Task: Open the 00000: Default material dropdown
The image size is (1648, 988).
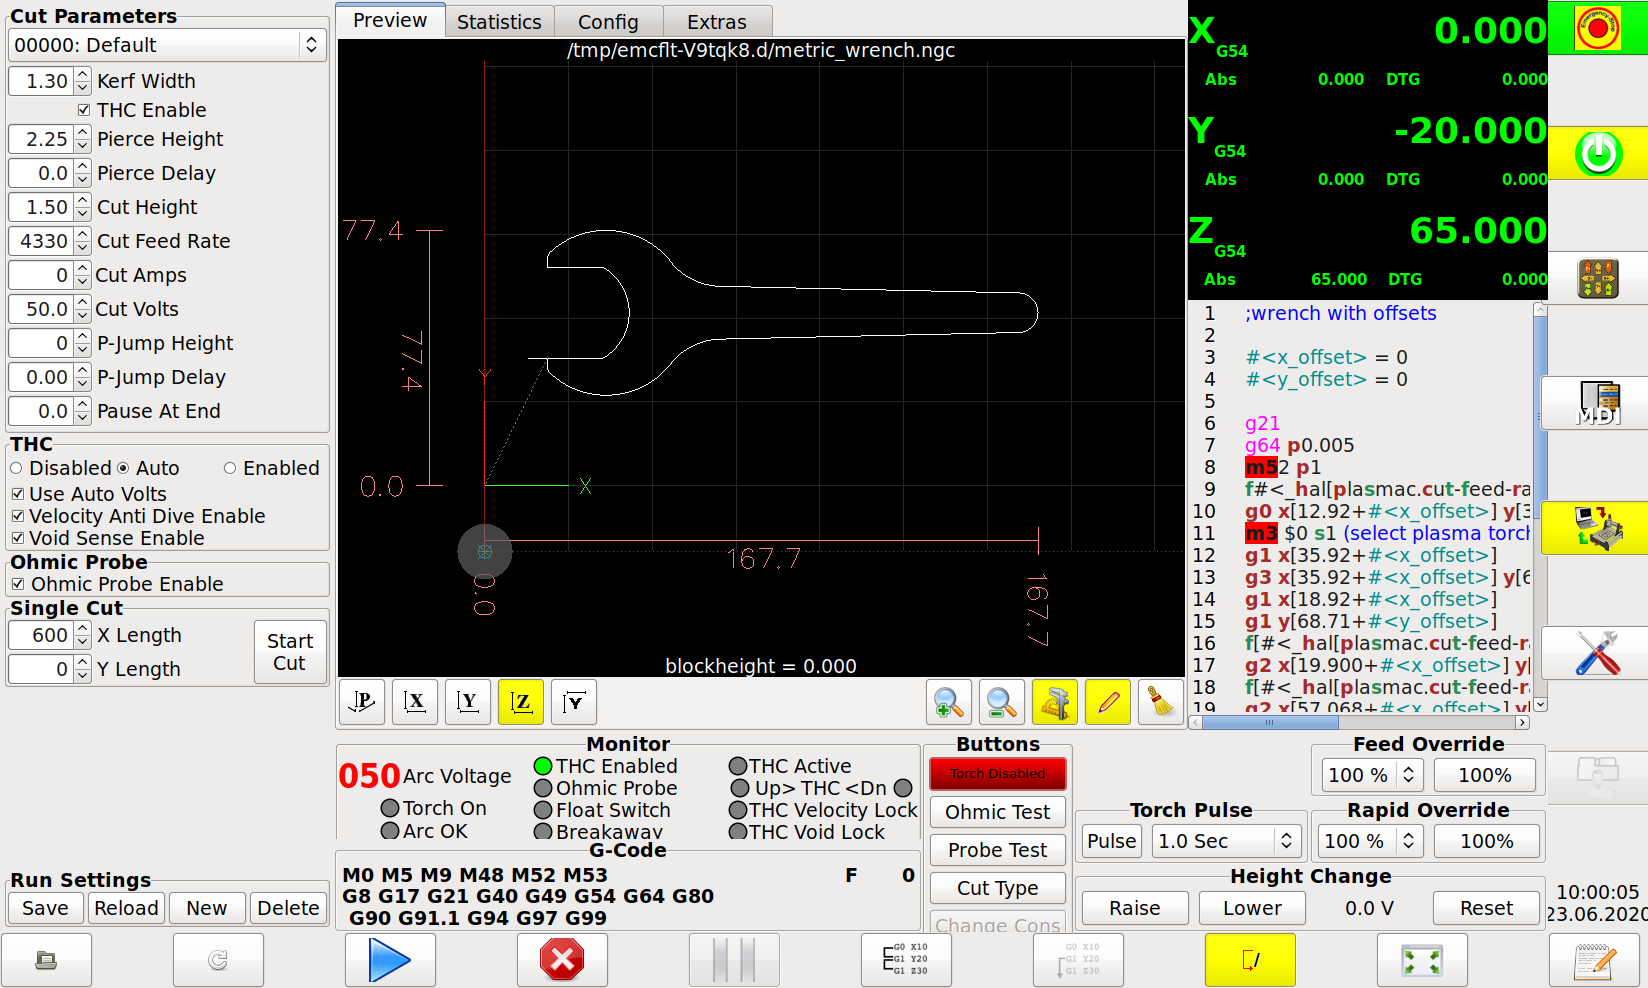Action: click(x=167, y=45)
